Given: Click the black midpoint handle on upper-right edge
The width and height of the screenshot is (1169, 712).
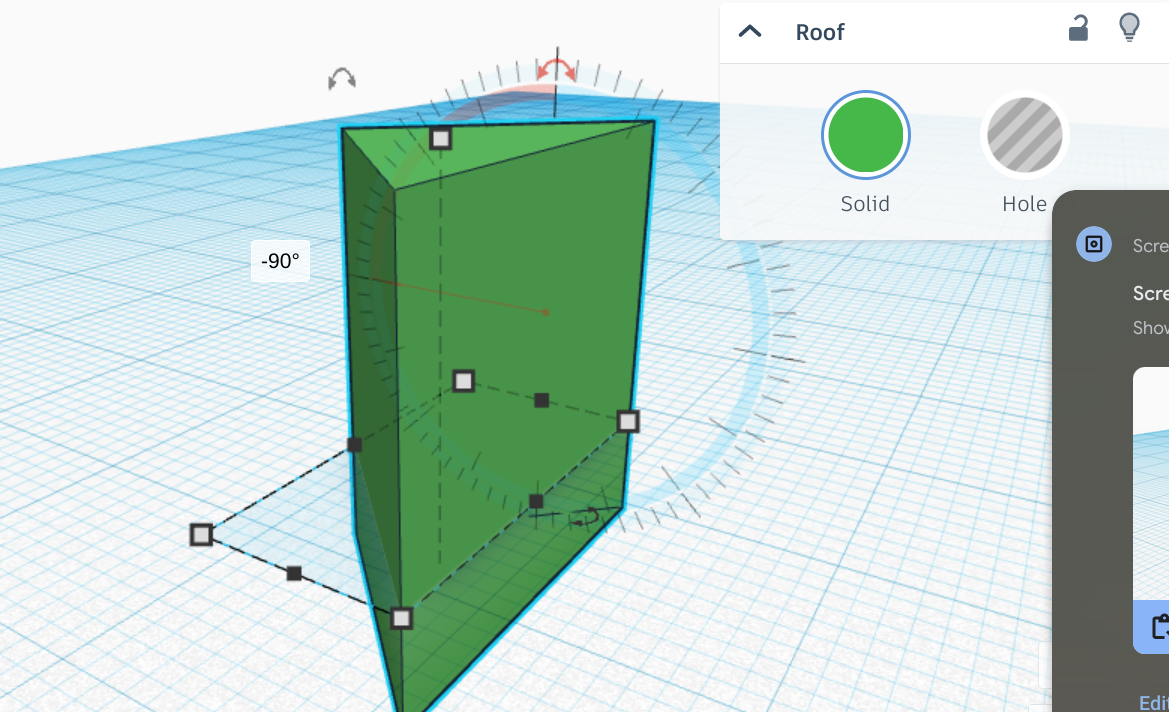Looking at the screenshot, I should (542, 400).
